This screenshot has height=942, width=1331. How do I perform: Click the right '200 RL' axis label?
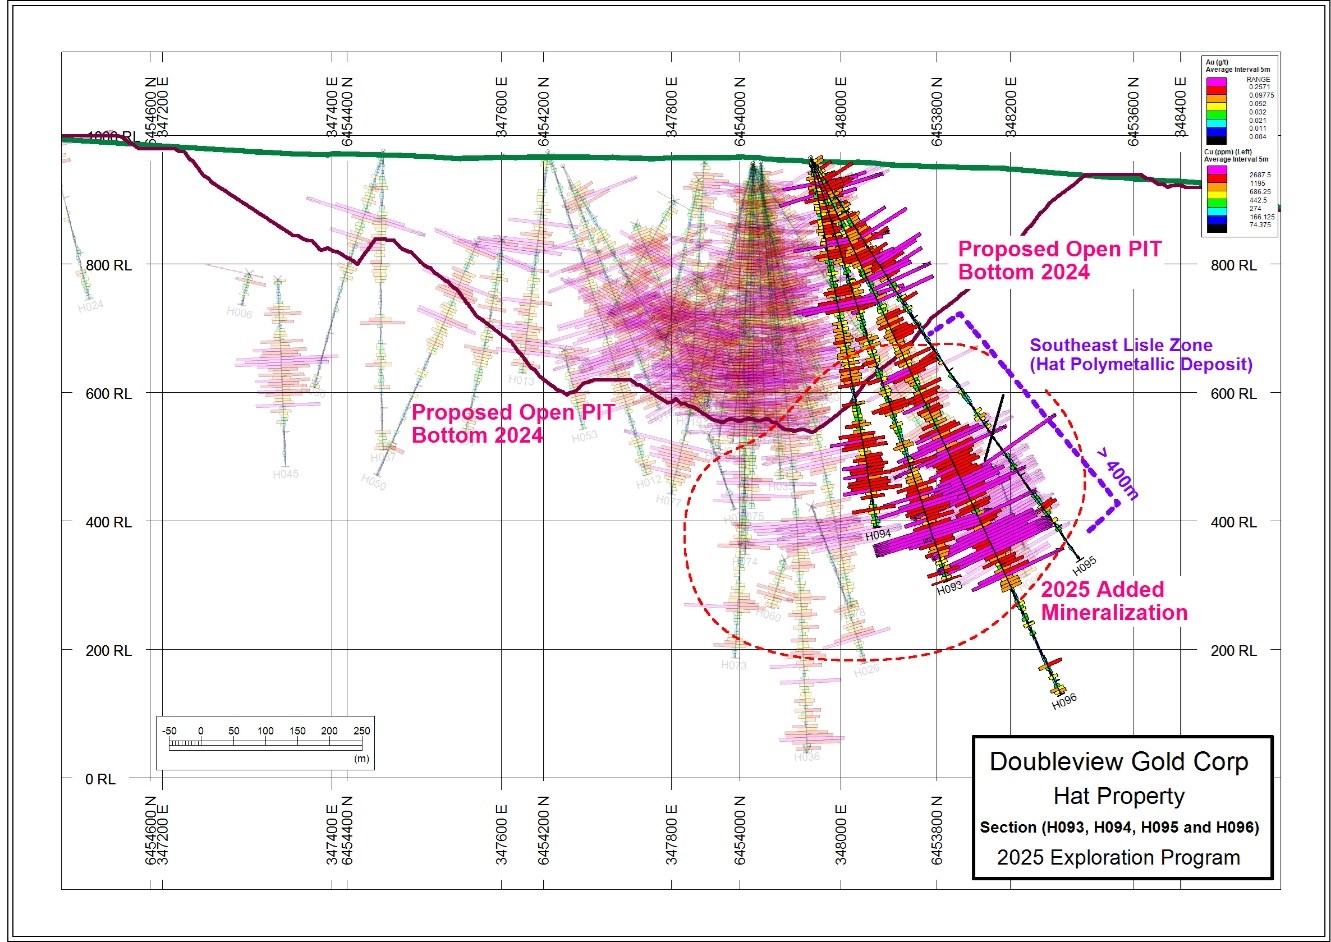pyautogui.click(x=1233, y=650)
